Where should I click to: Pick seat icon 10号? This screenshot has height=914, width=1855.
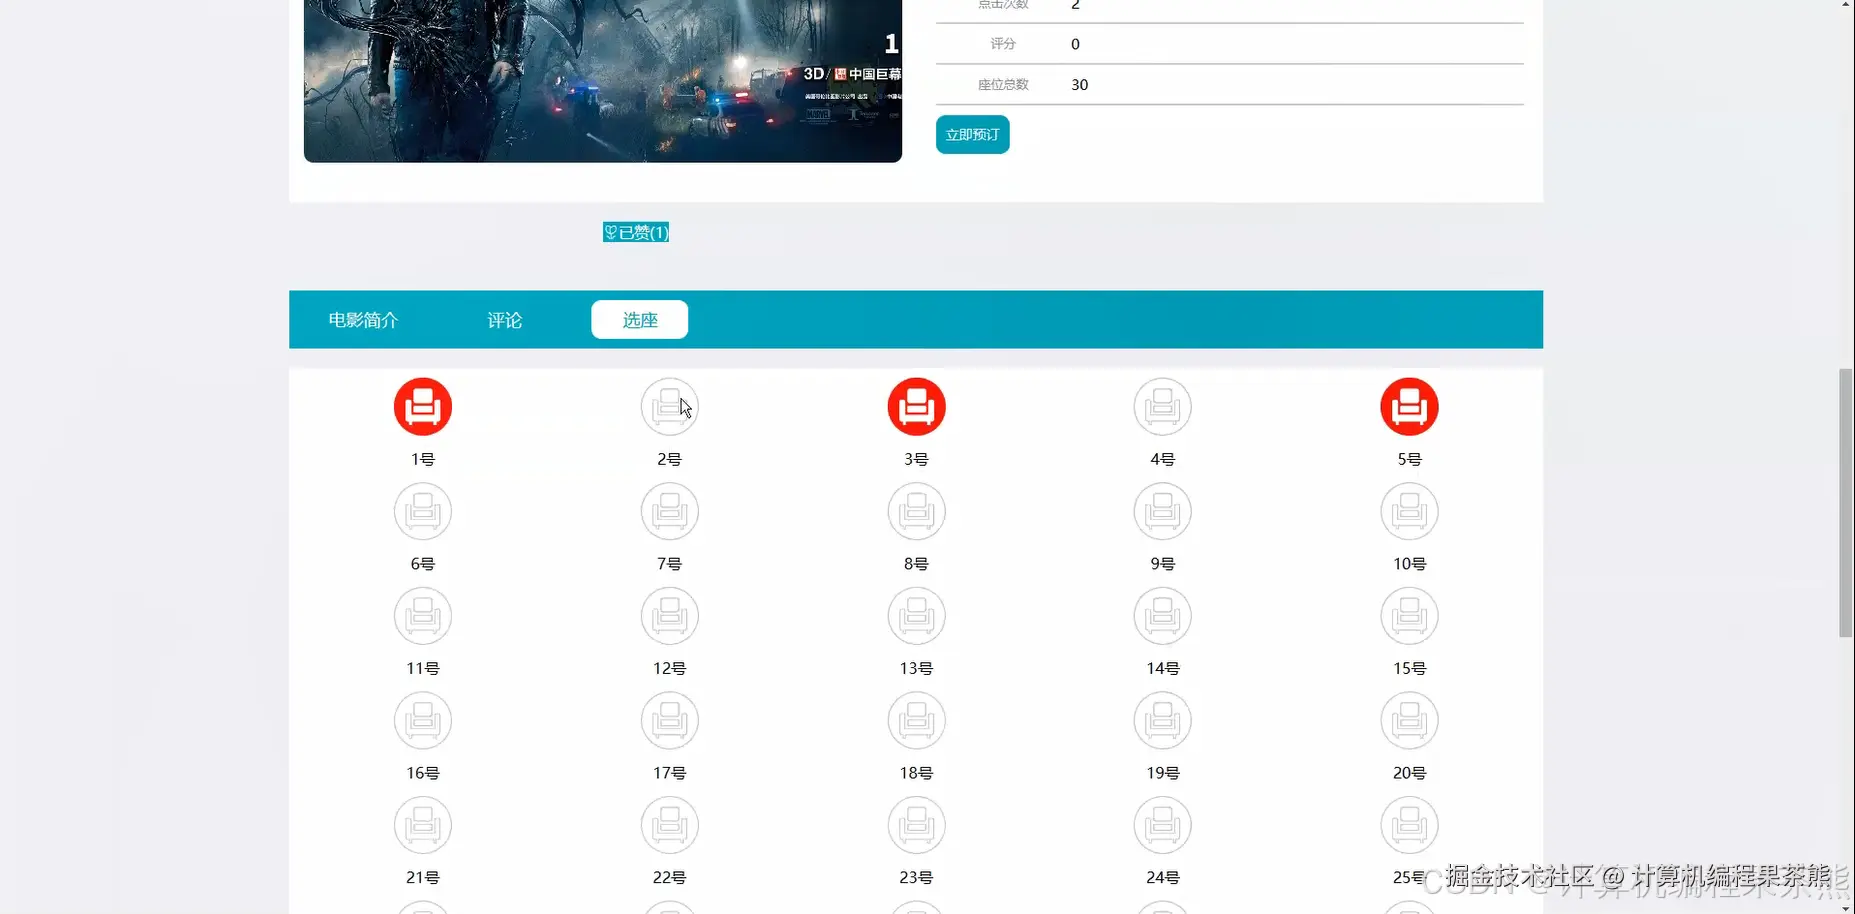point(1409,511)
